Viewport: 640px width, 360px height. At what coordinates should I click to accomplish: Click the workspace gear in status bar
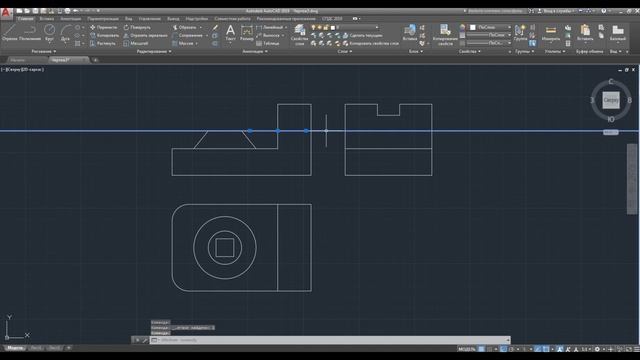[x=597, y=349]
